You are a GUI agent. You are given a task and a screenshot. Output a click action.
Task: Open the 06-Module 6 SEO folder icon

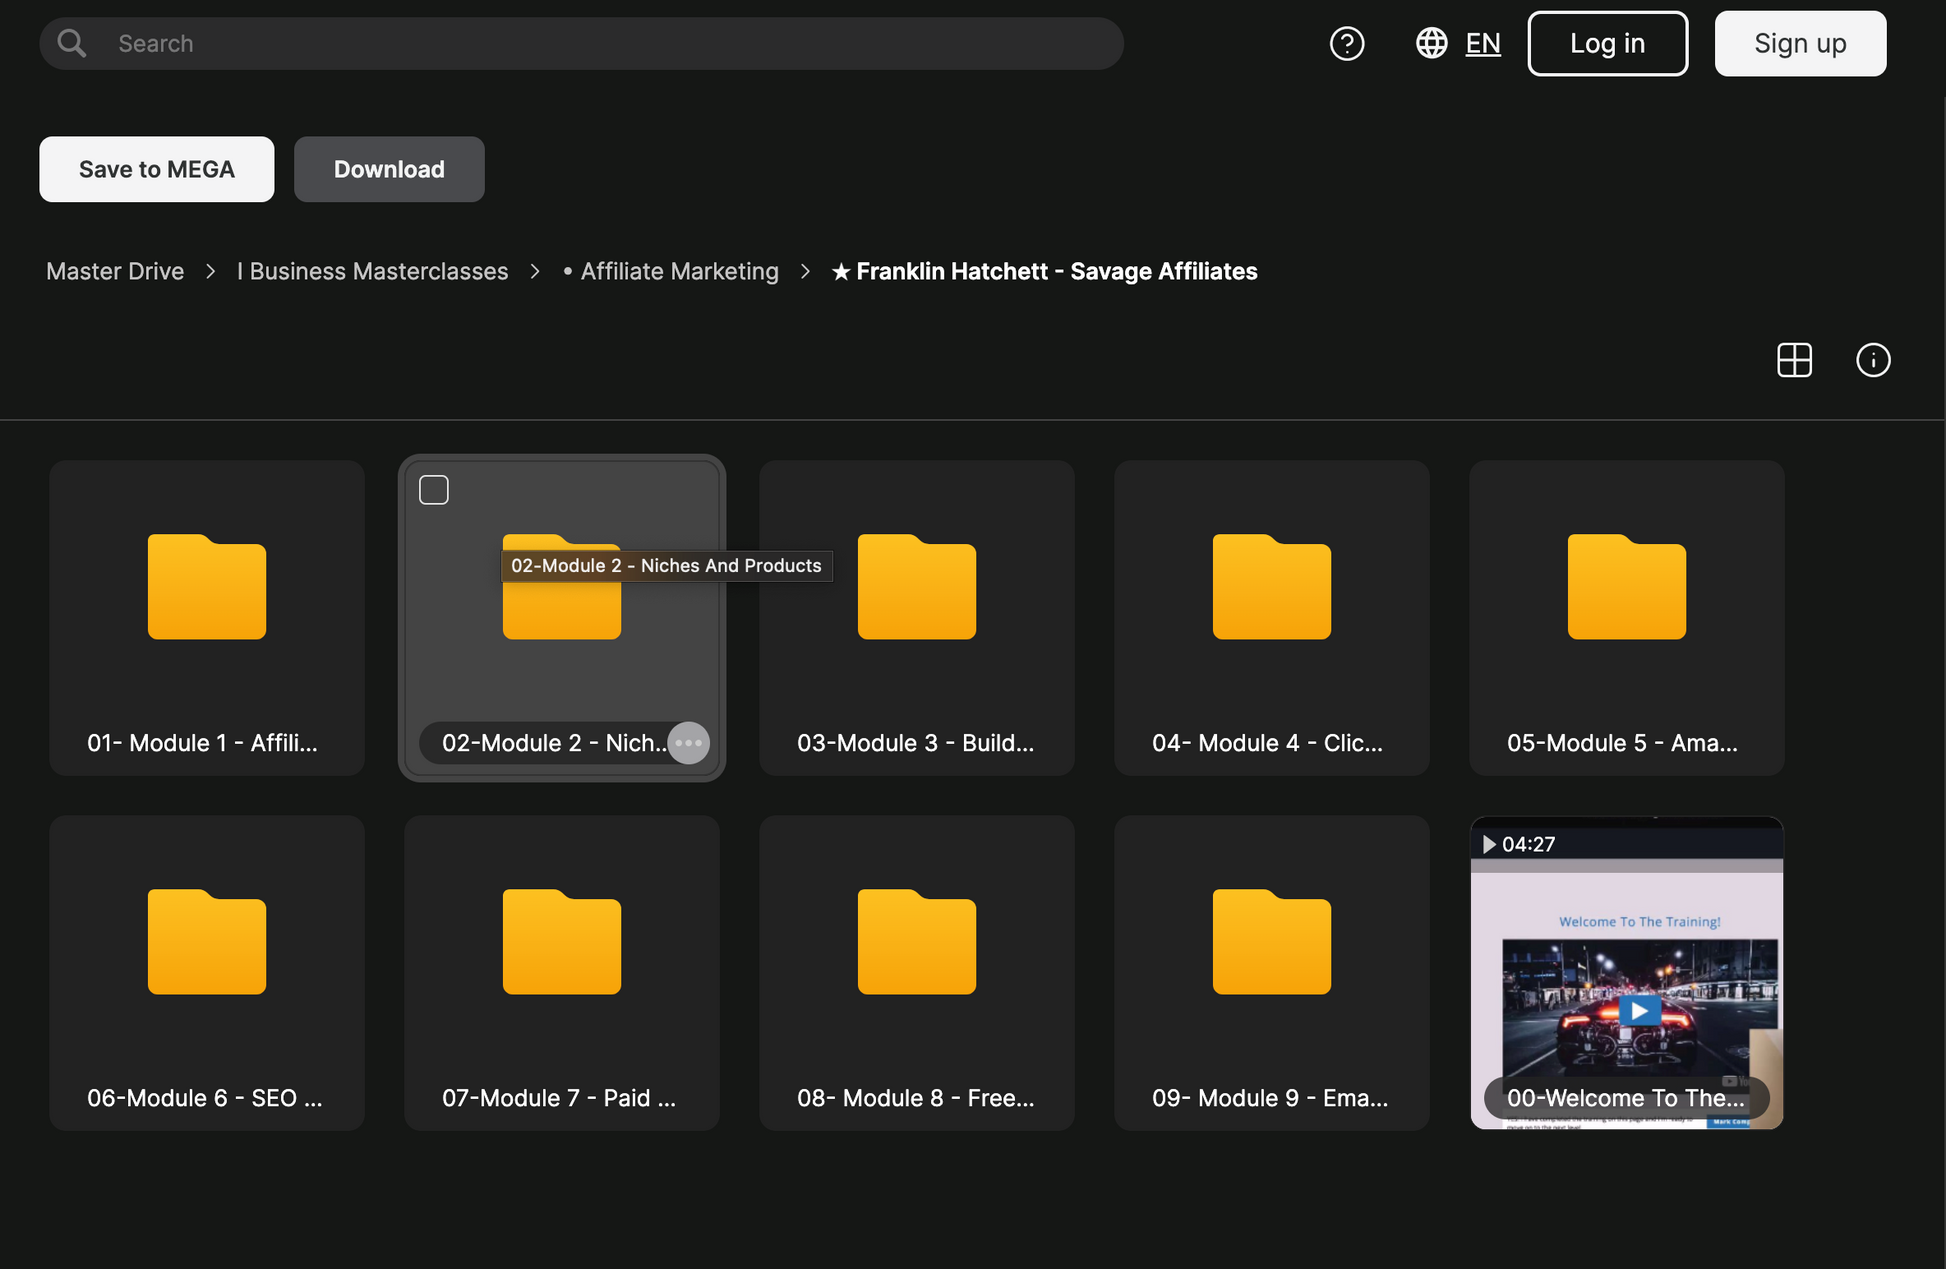point(207,942)
